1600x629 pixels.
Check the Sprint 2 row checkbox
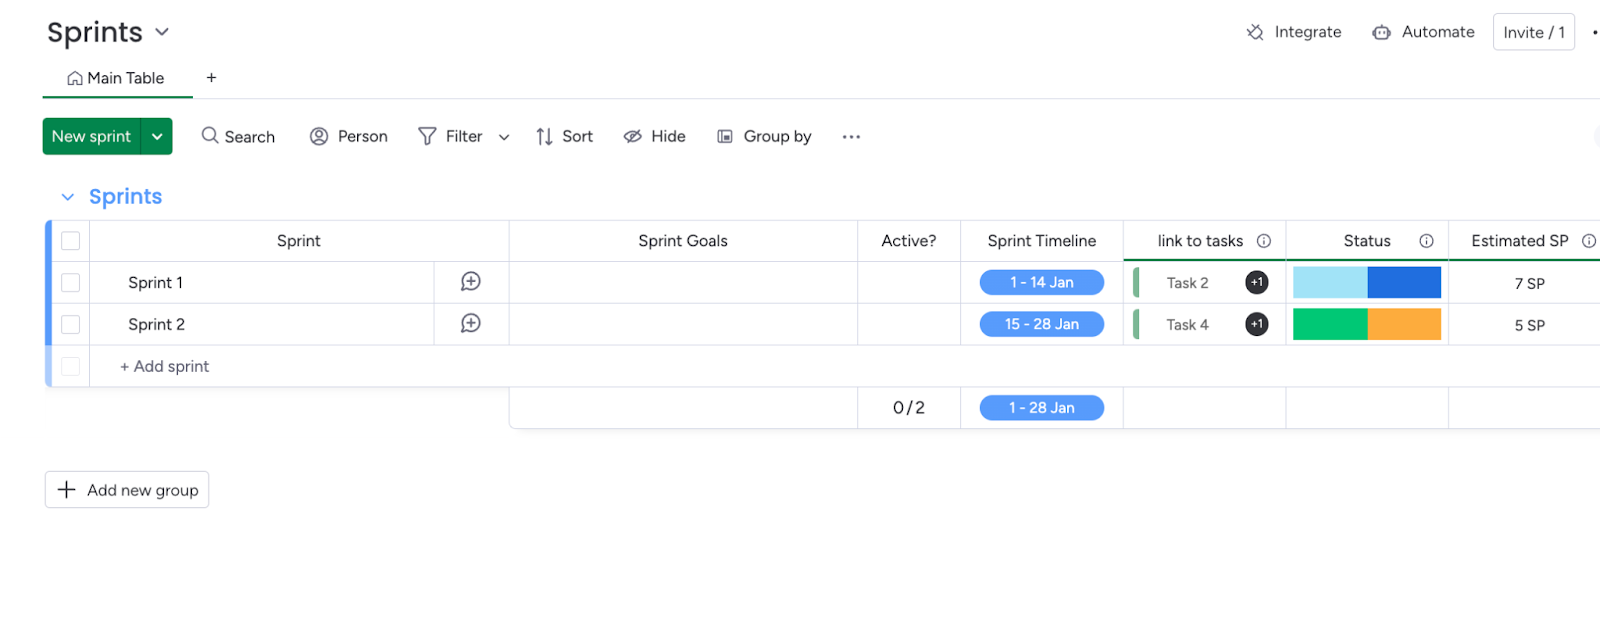(x=71, y=325)
